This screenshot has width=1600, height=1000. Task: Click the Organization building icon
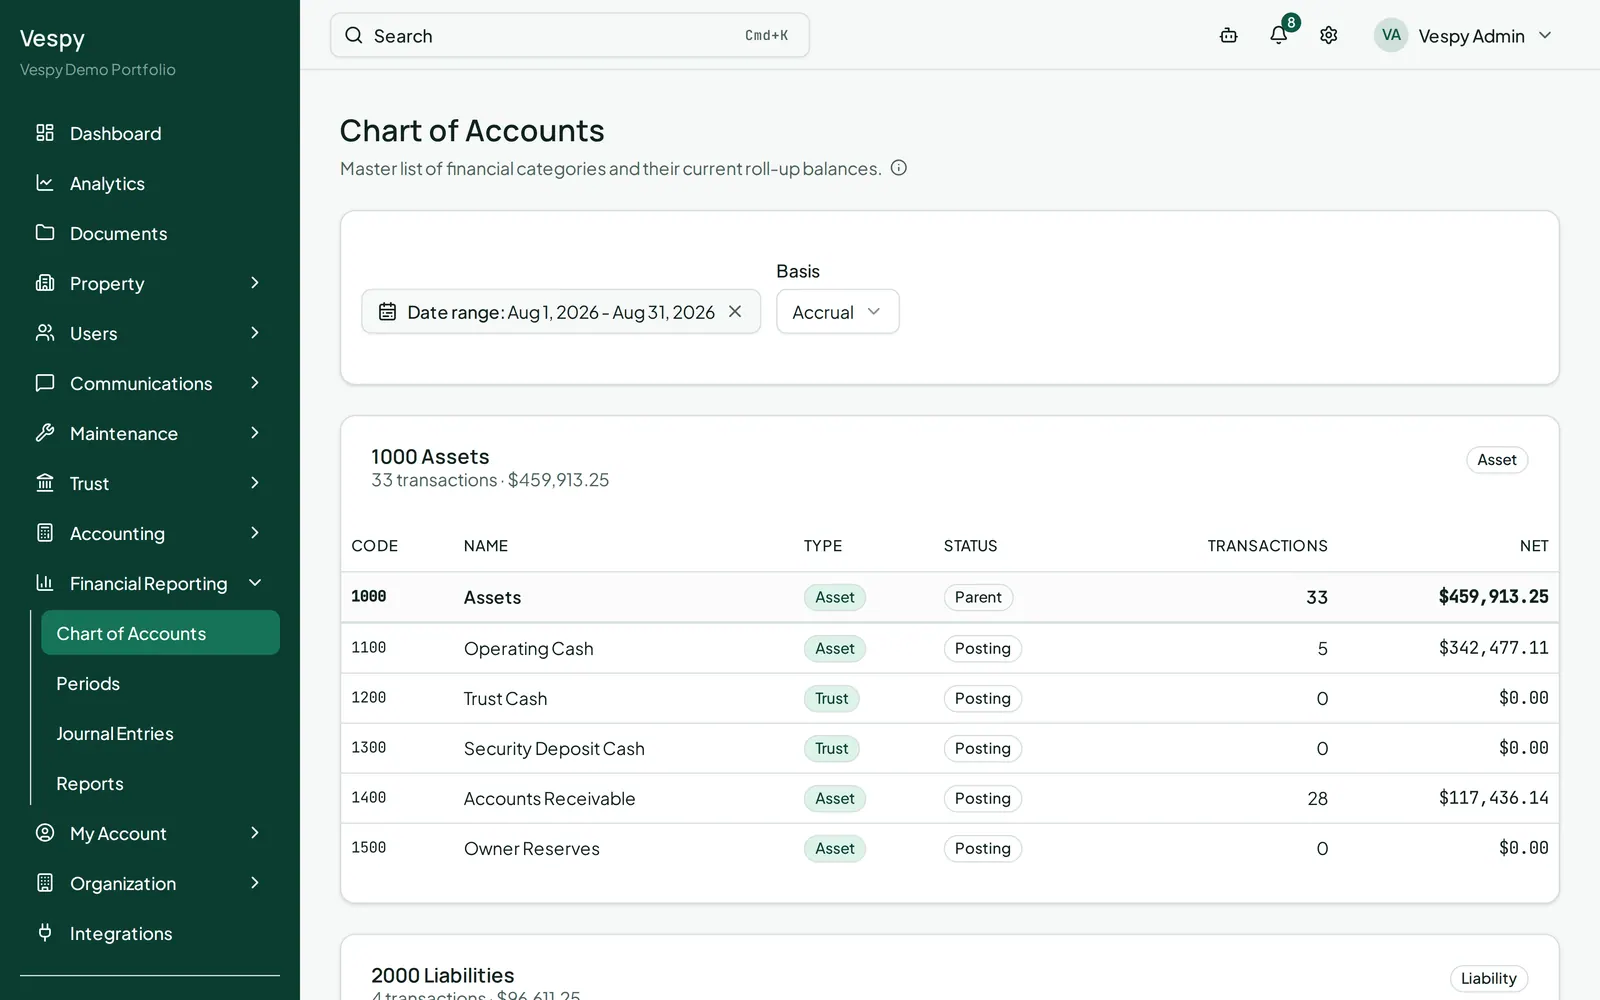pos(45,883)
